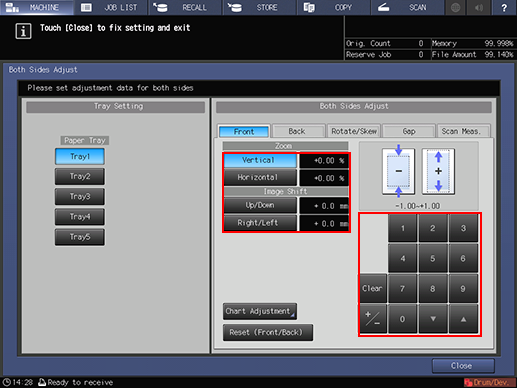This screenshot has height=388, width=517.
Task: Switch to the Back tab
Action: (298, 131)
